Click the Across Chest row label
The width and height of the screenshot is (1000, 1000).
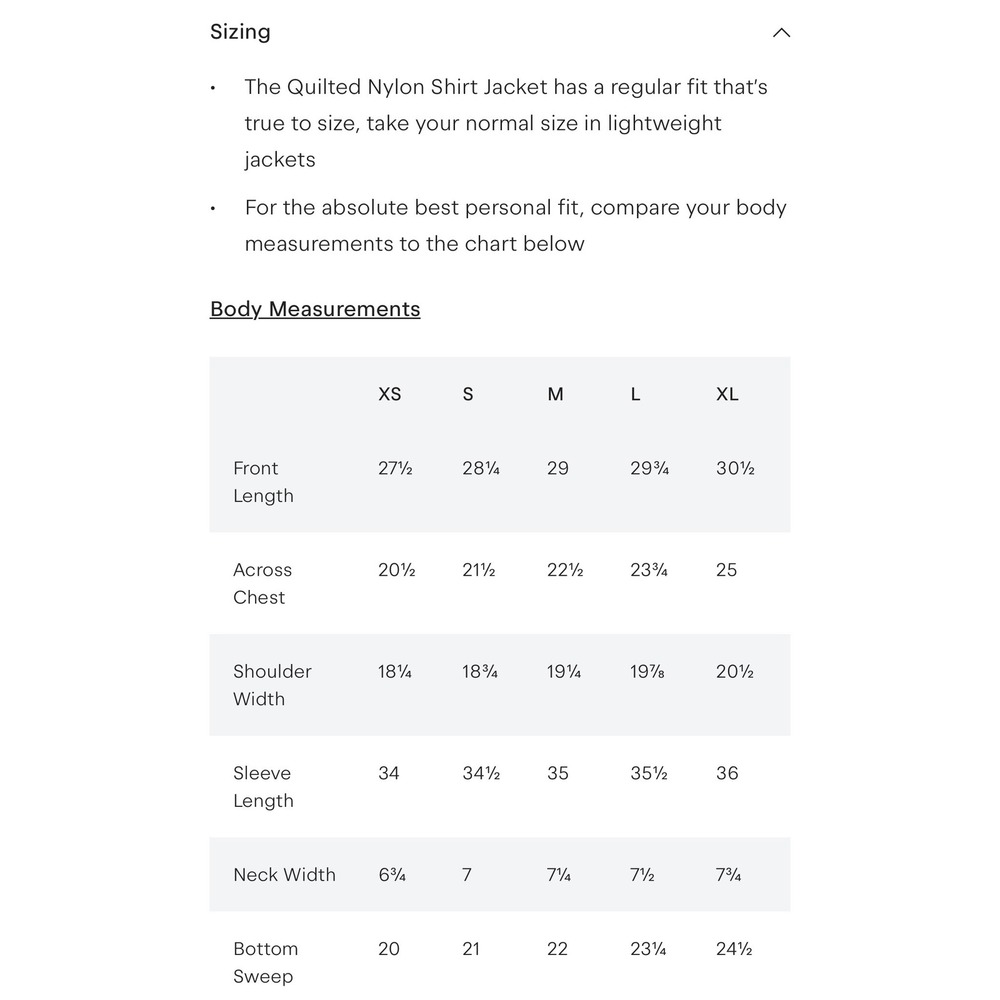click(x=262, y=584)
